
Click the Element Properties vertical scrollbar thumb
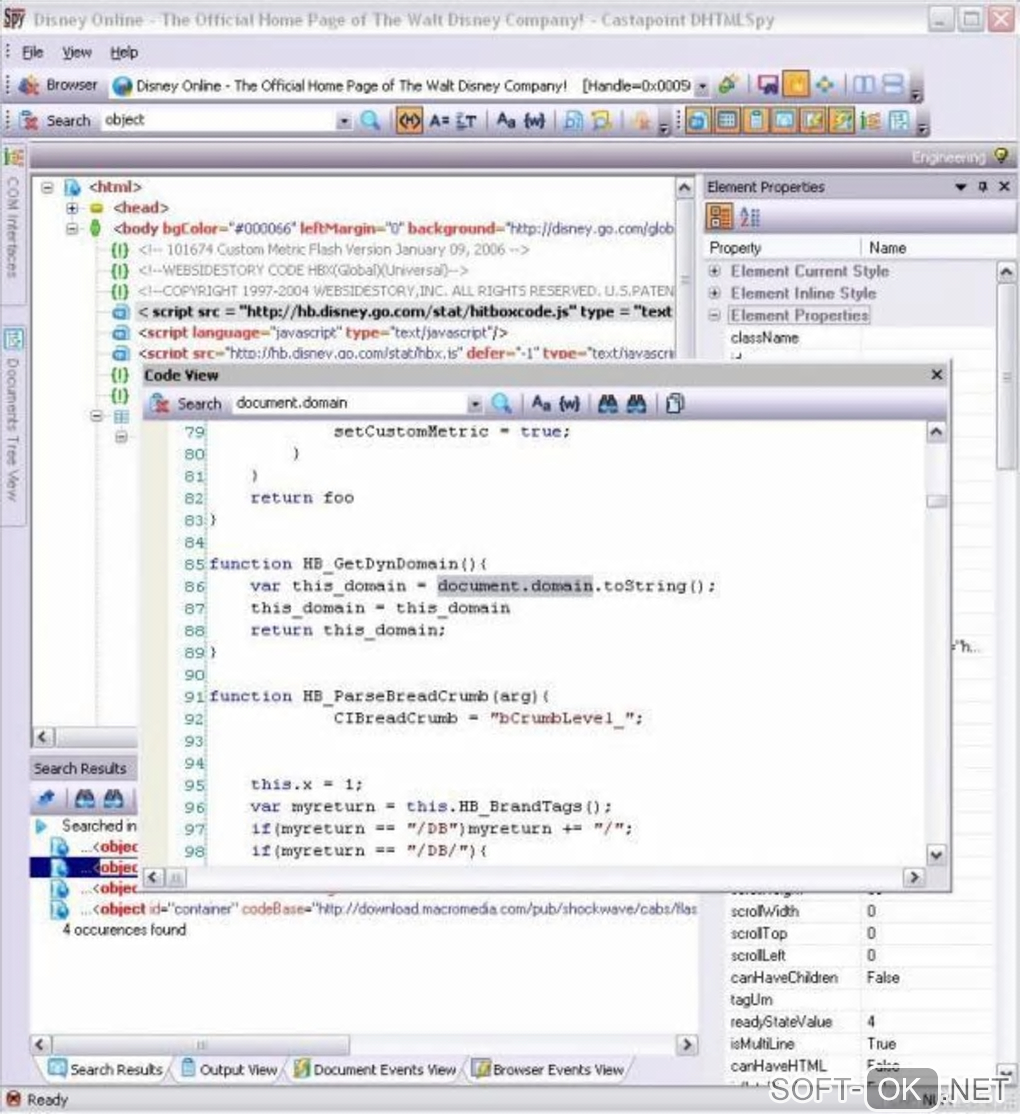pos(1006,377)
